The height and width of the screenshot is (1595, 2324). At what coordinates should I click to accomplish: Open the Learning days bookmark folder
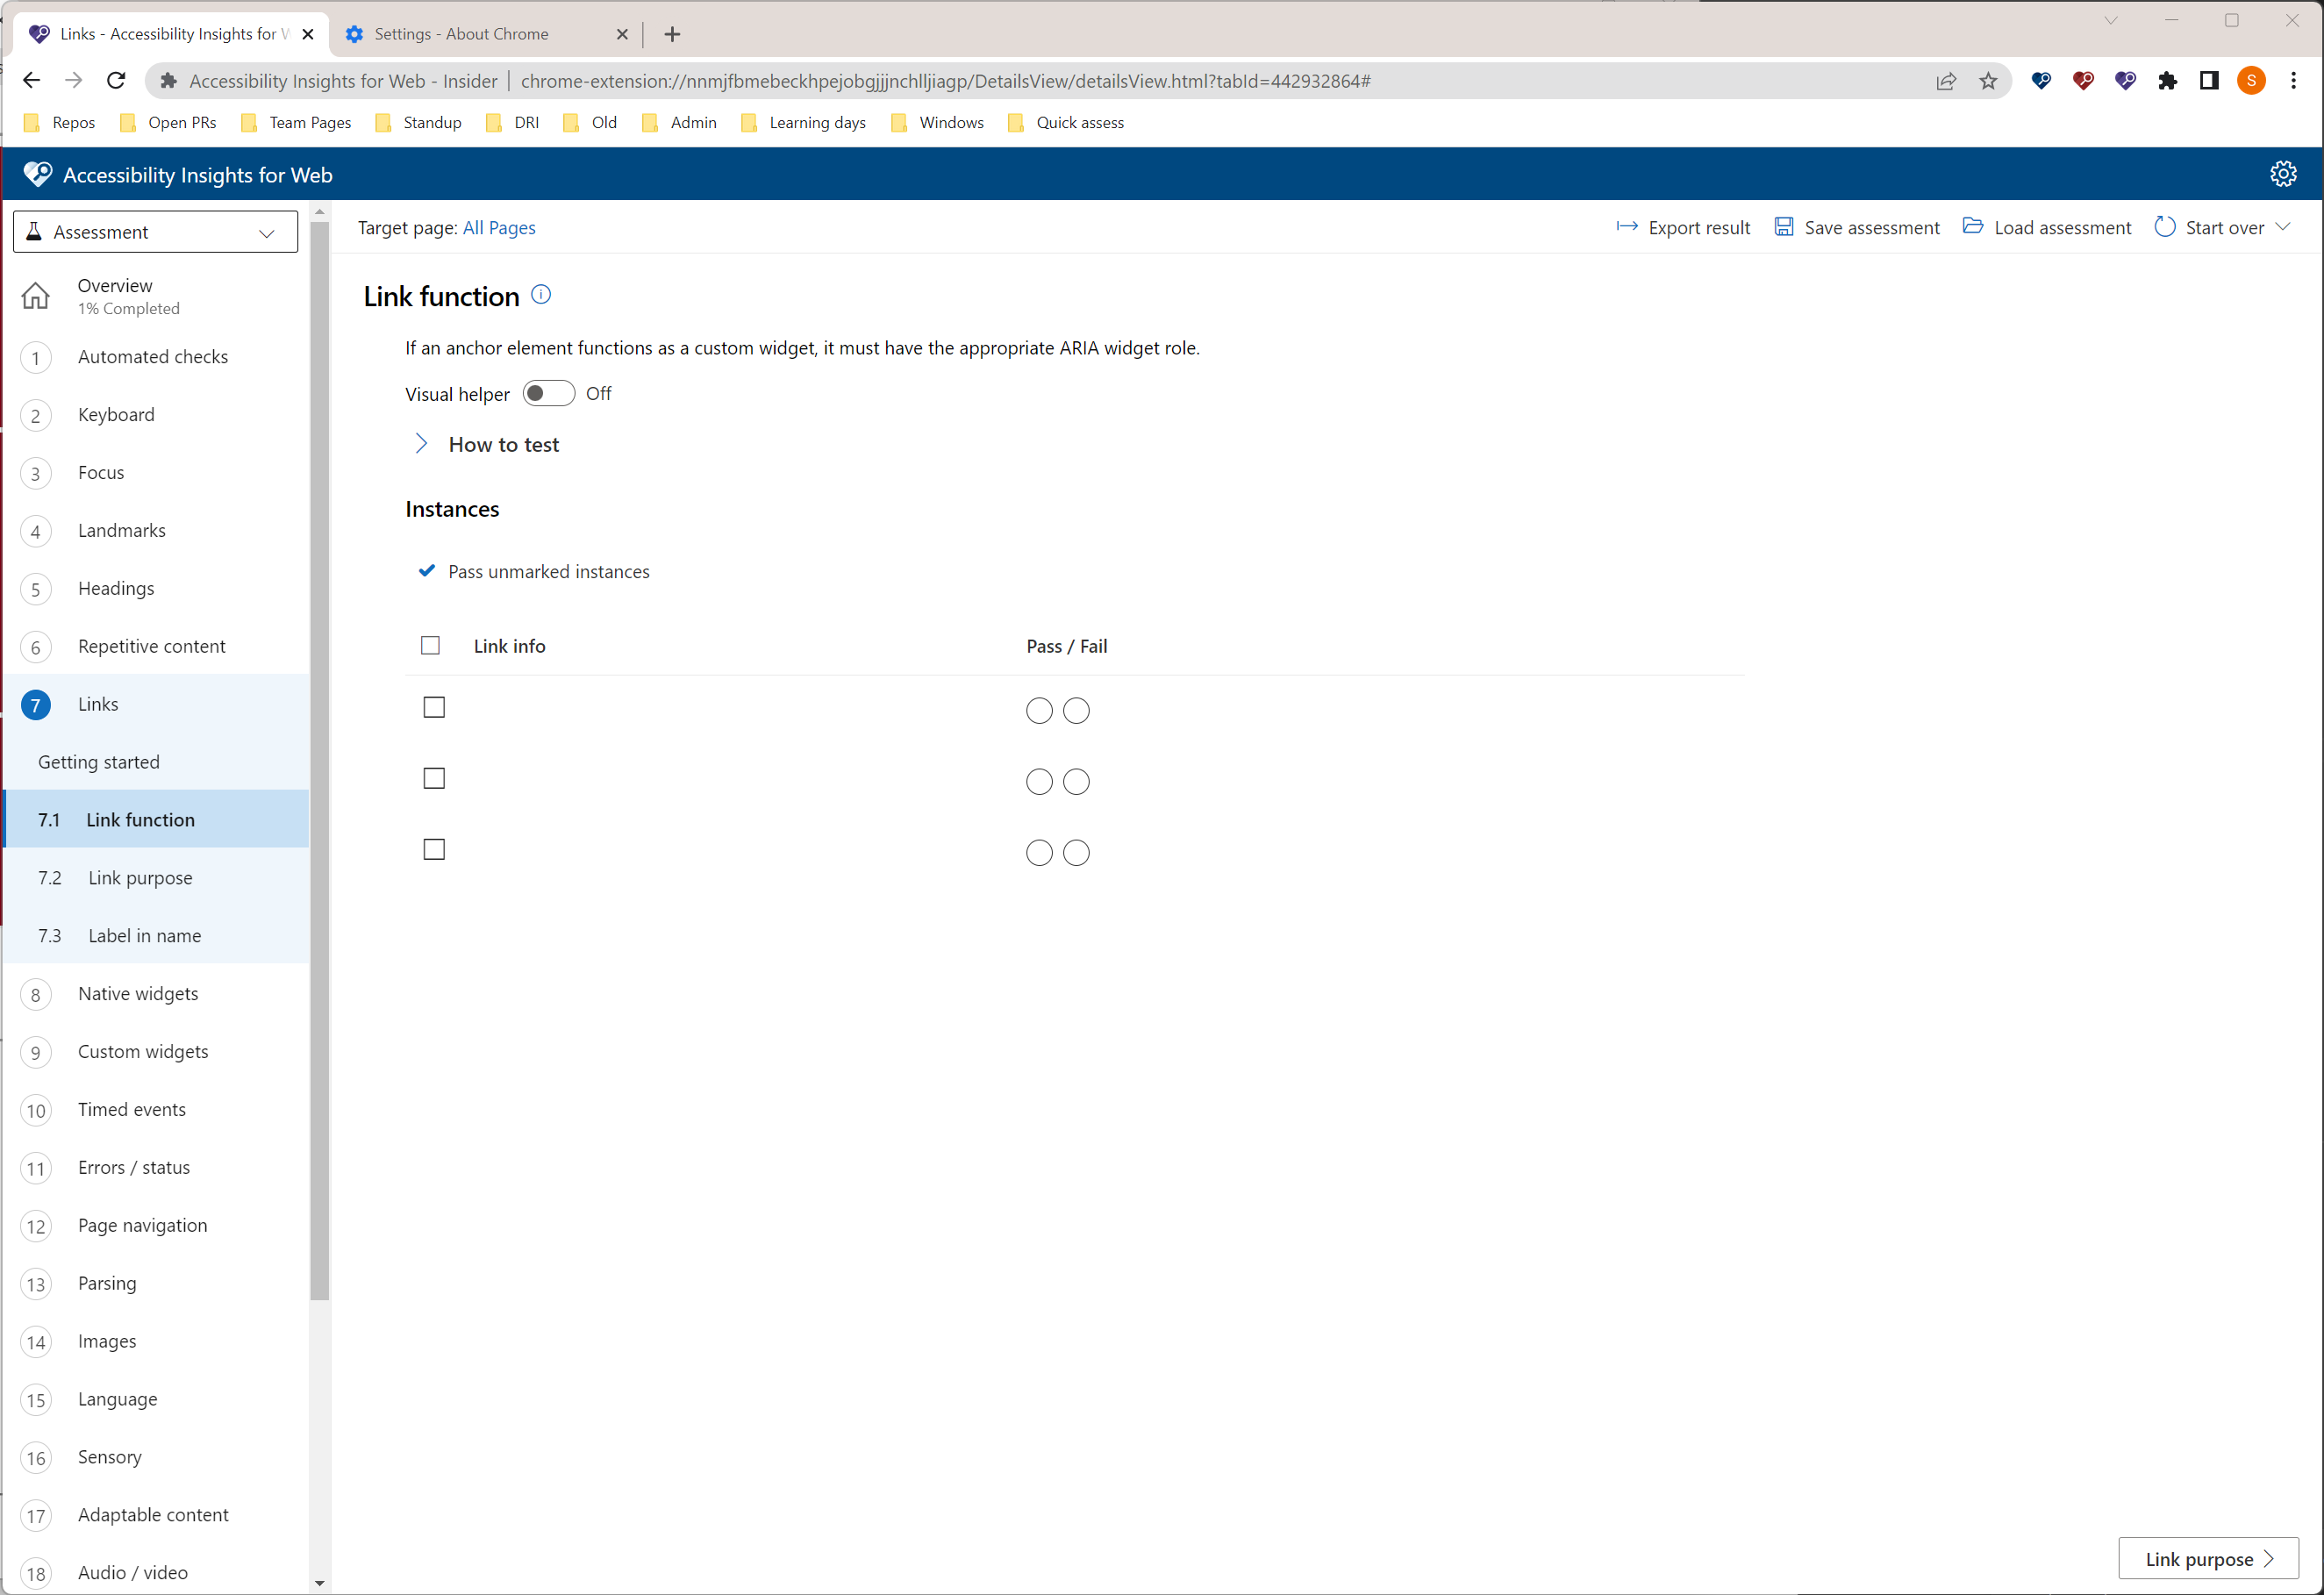(x=817, y=122)
